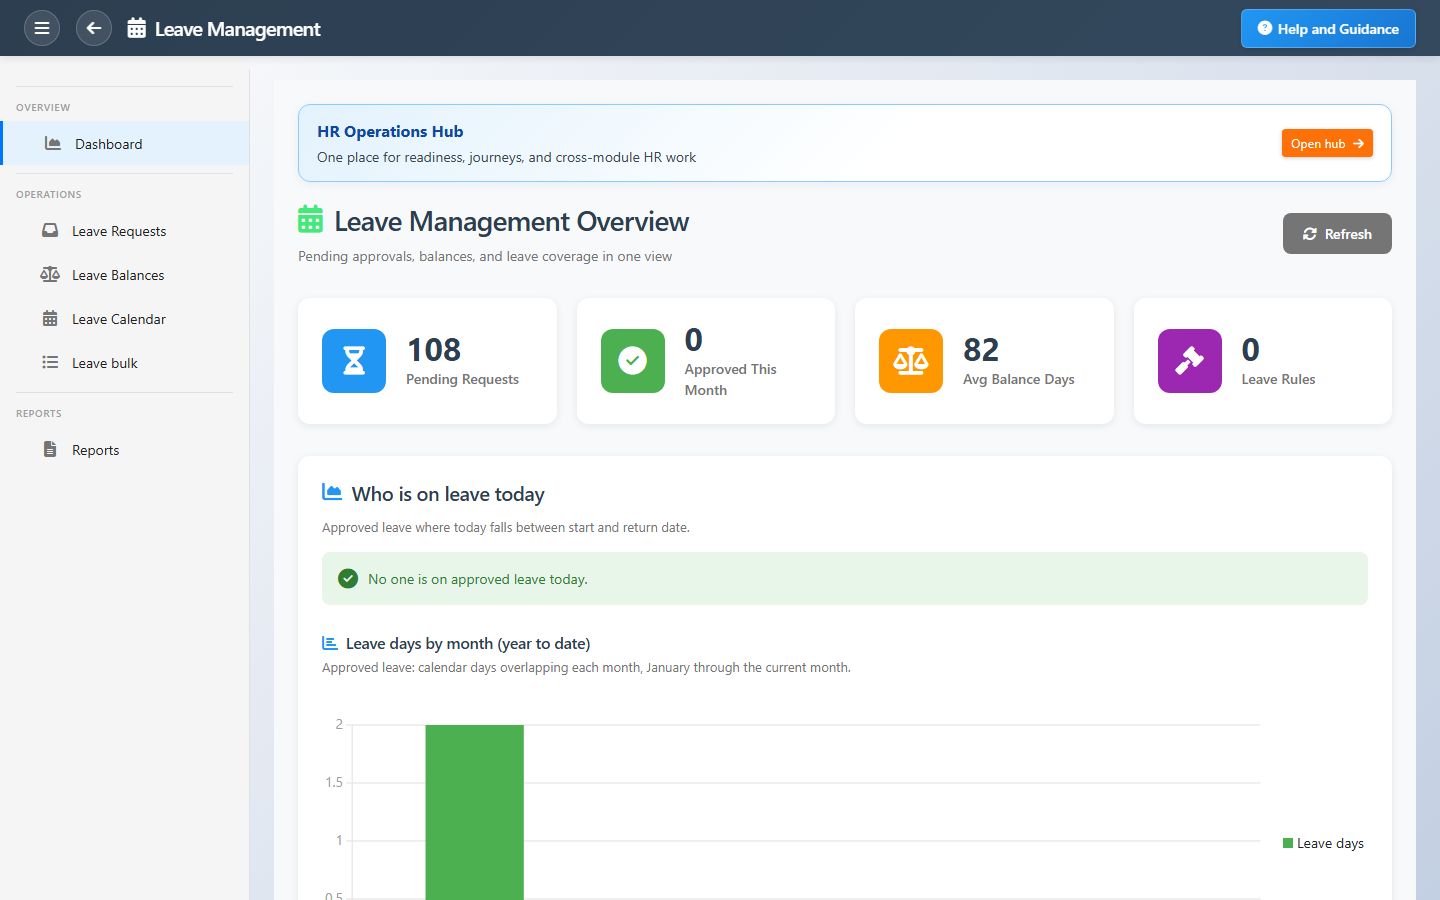
Task: Click the calendar icon beside Leave Management title
Action: pos(137,28)
